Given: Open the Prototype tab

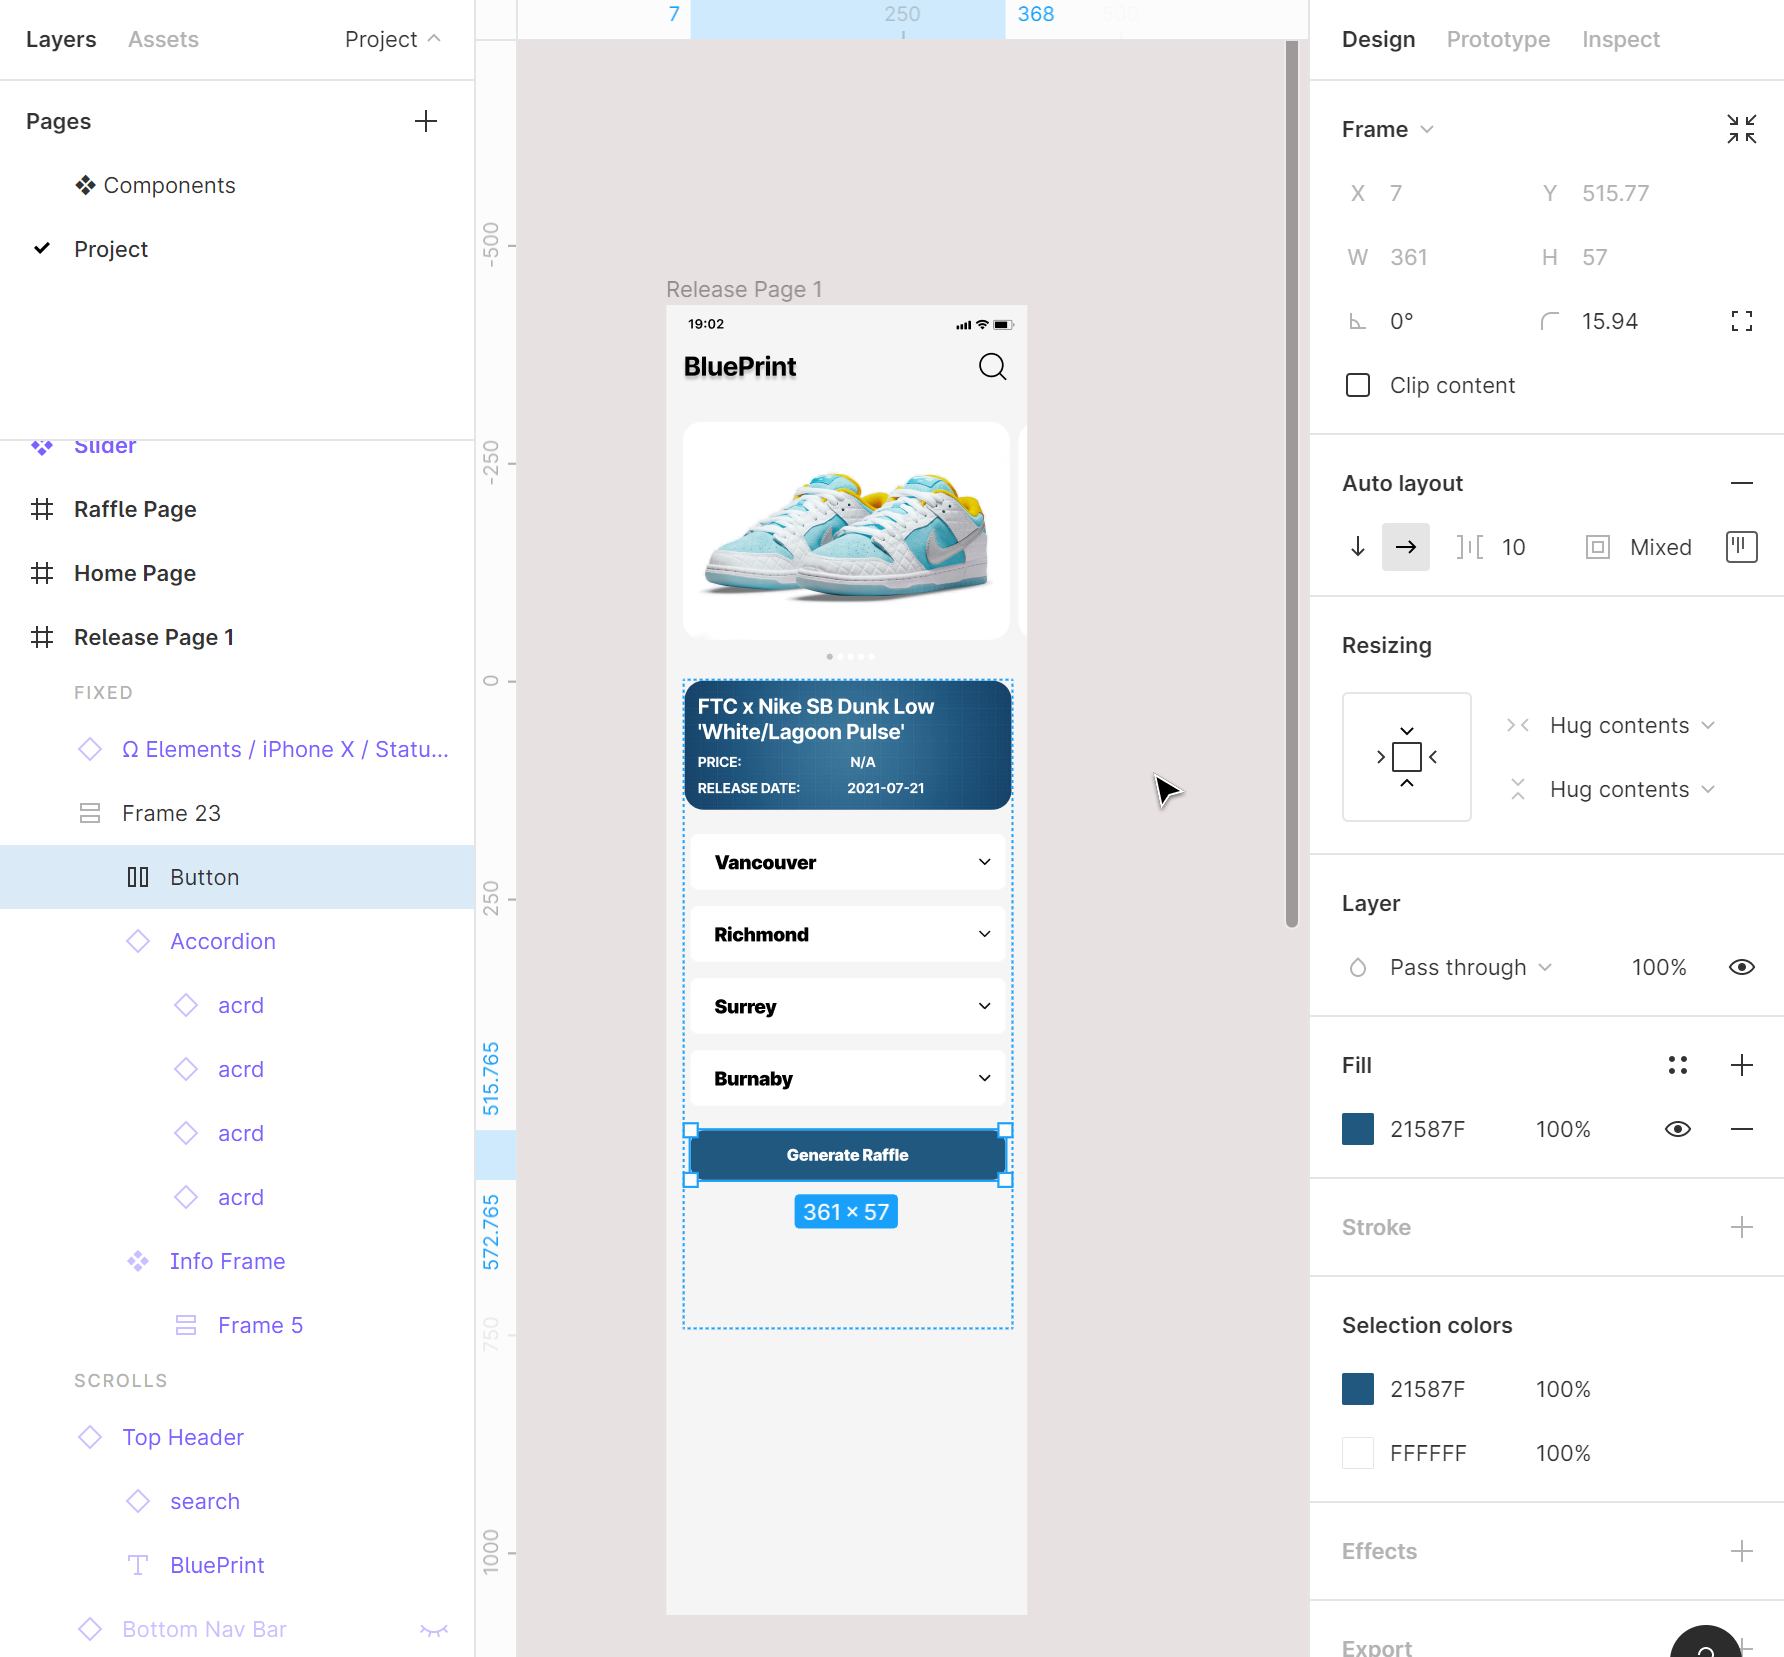Looking at the screenshot, I should coord(1498,39).
